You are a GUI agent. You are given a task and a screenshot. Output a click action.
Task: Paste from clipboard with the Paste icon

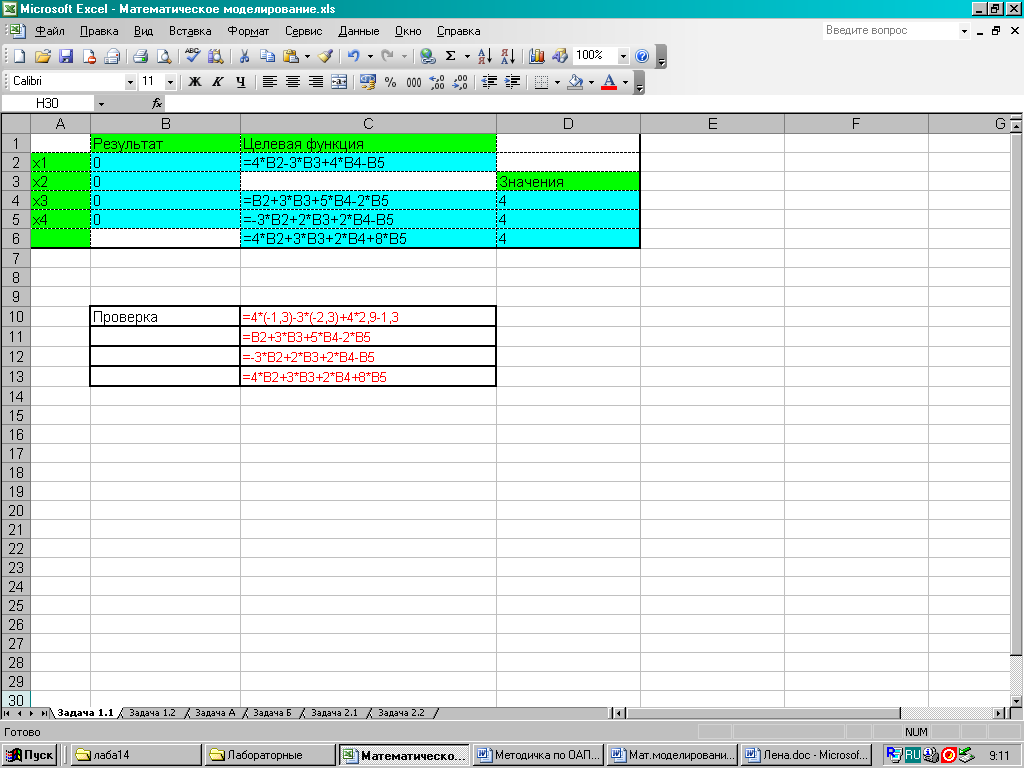(291, 56)
